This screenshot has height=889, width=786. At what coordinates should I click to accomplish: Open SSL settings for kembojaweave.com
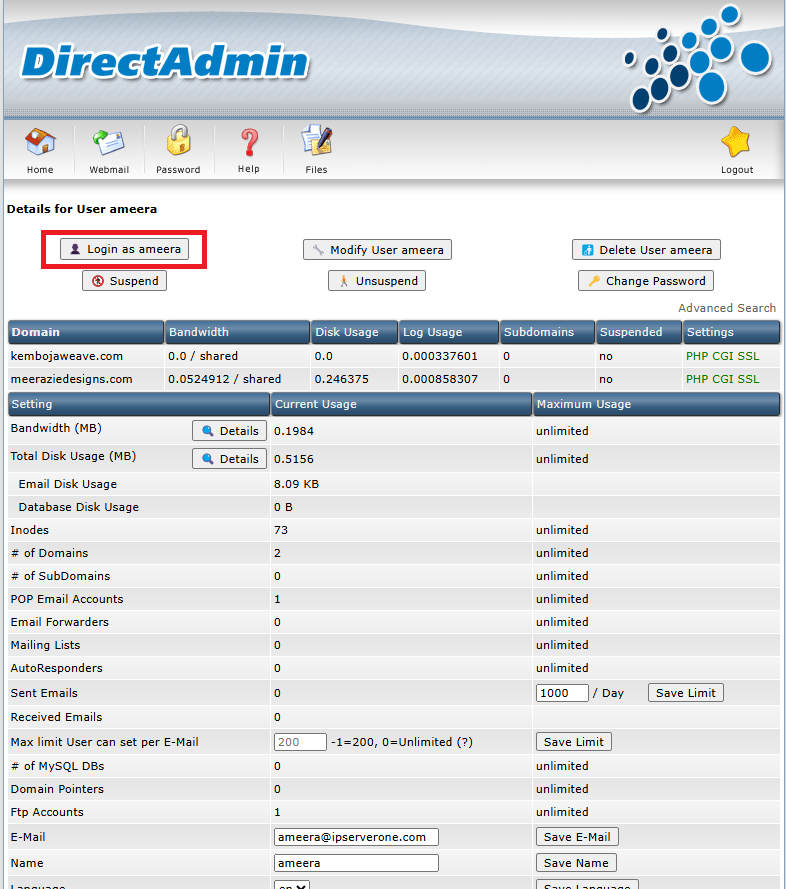pos(748,356)
